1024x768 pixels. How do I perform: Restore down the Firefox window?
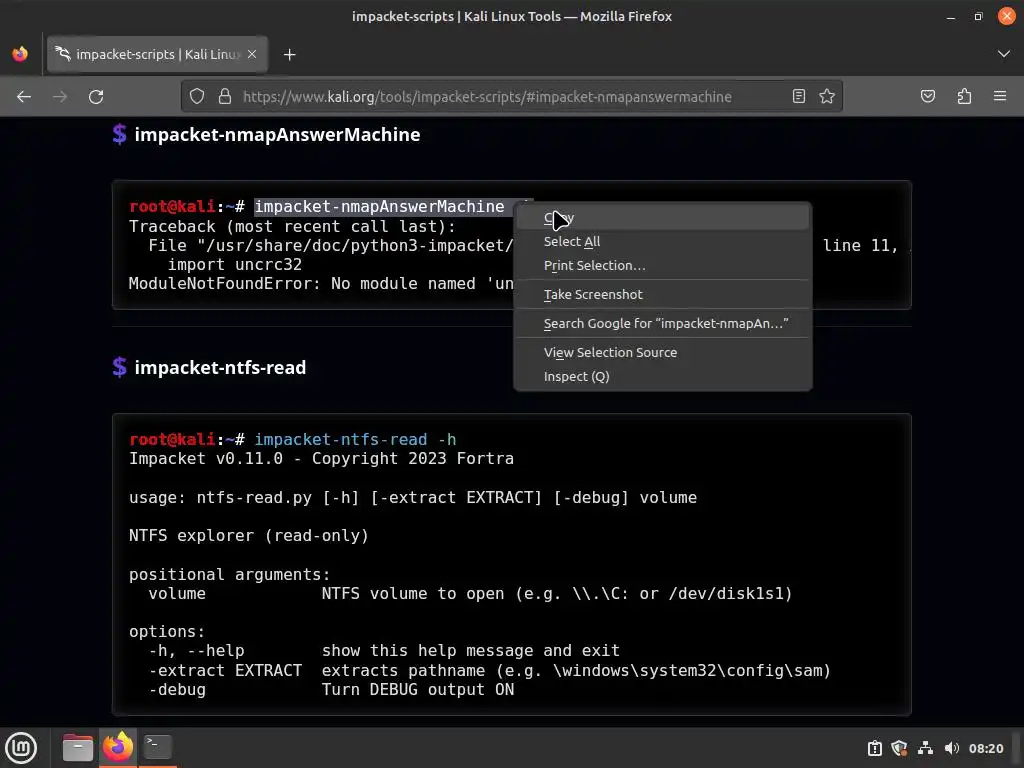point(978,16)
